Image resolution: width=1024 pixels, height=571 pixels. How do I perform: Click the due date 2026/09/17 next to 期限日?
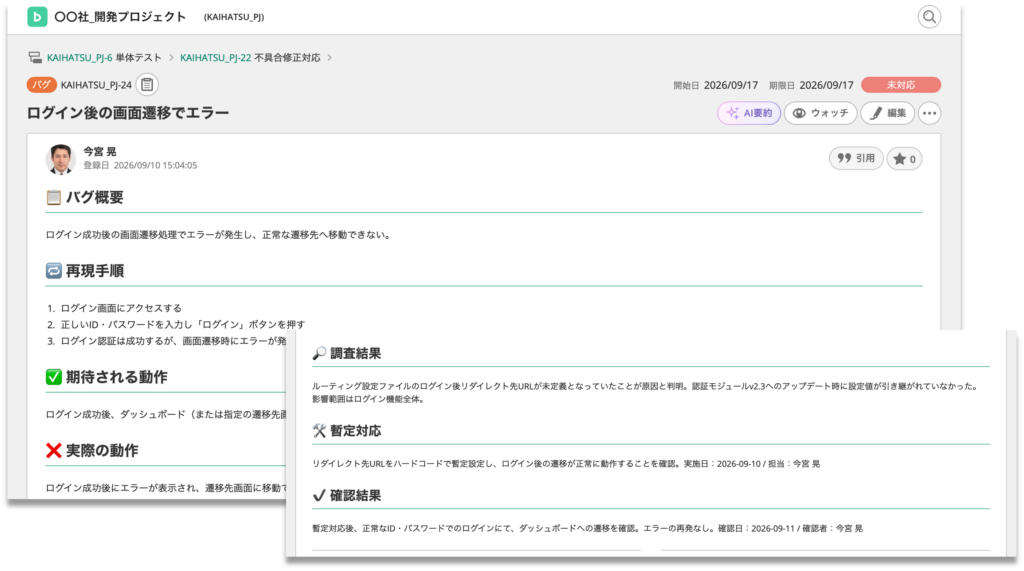point(826,85)
